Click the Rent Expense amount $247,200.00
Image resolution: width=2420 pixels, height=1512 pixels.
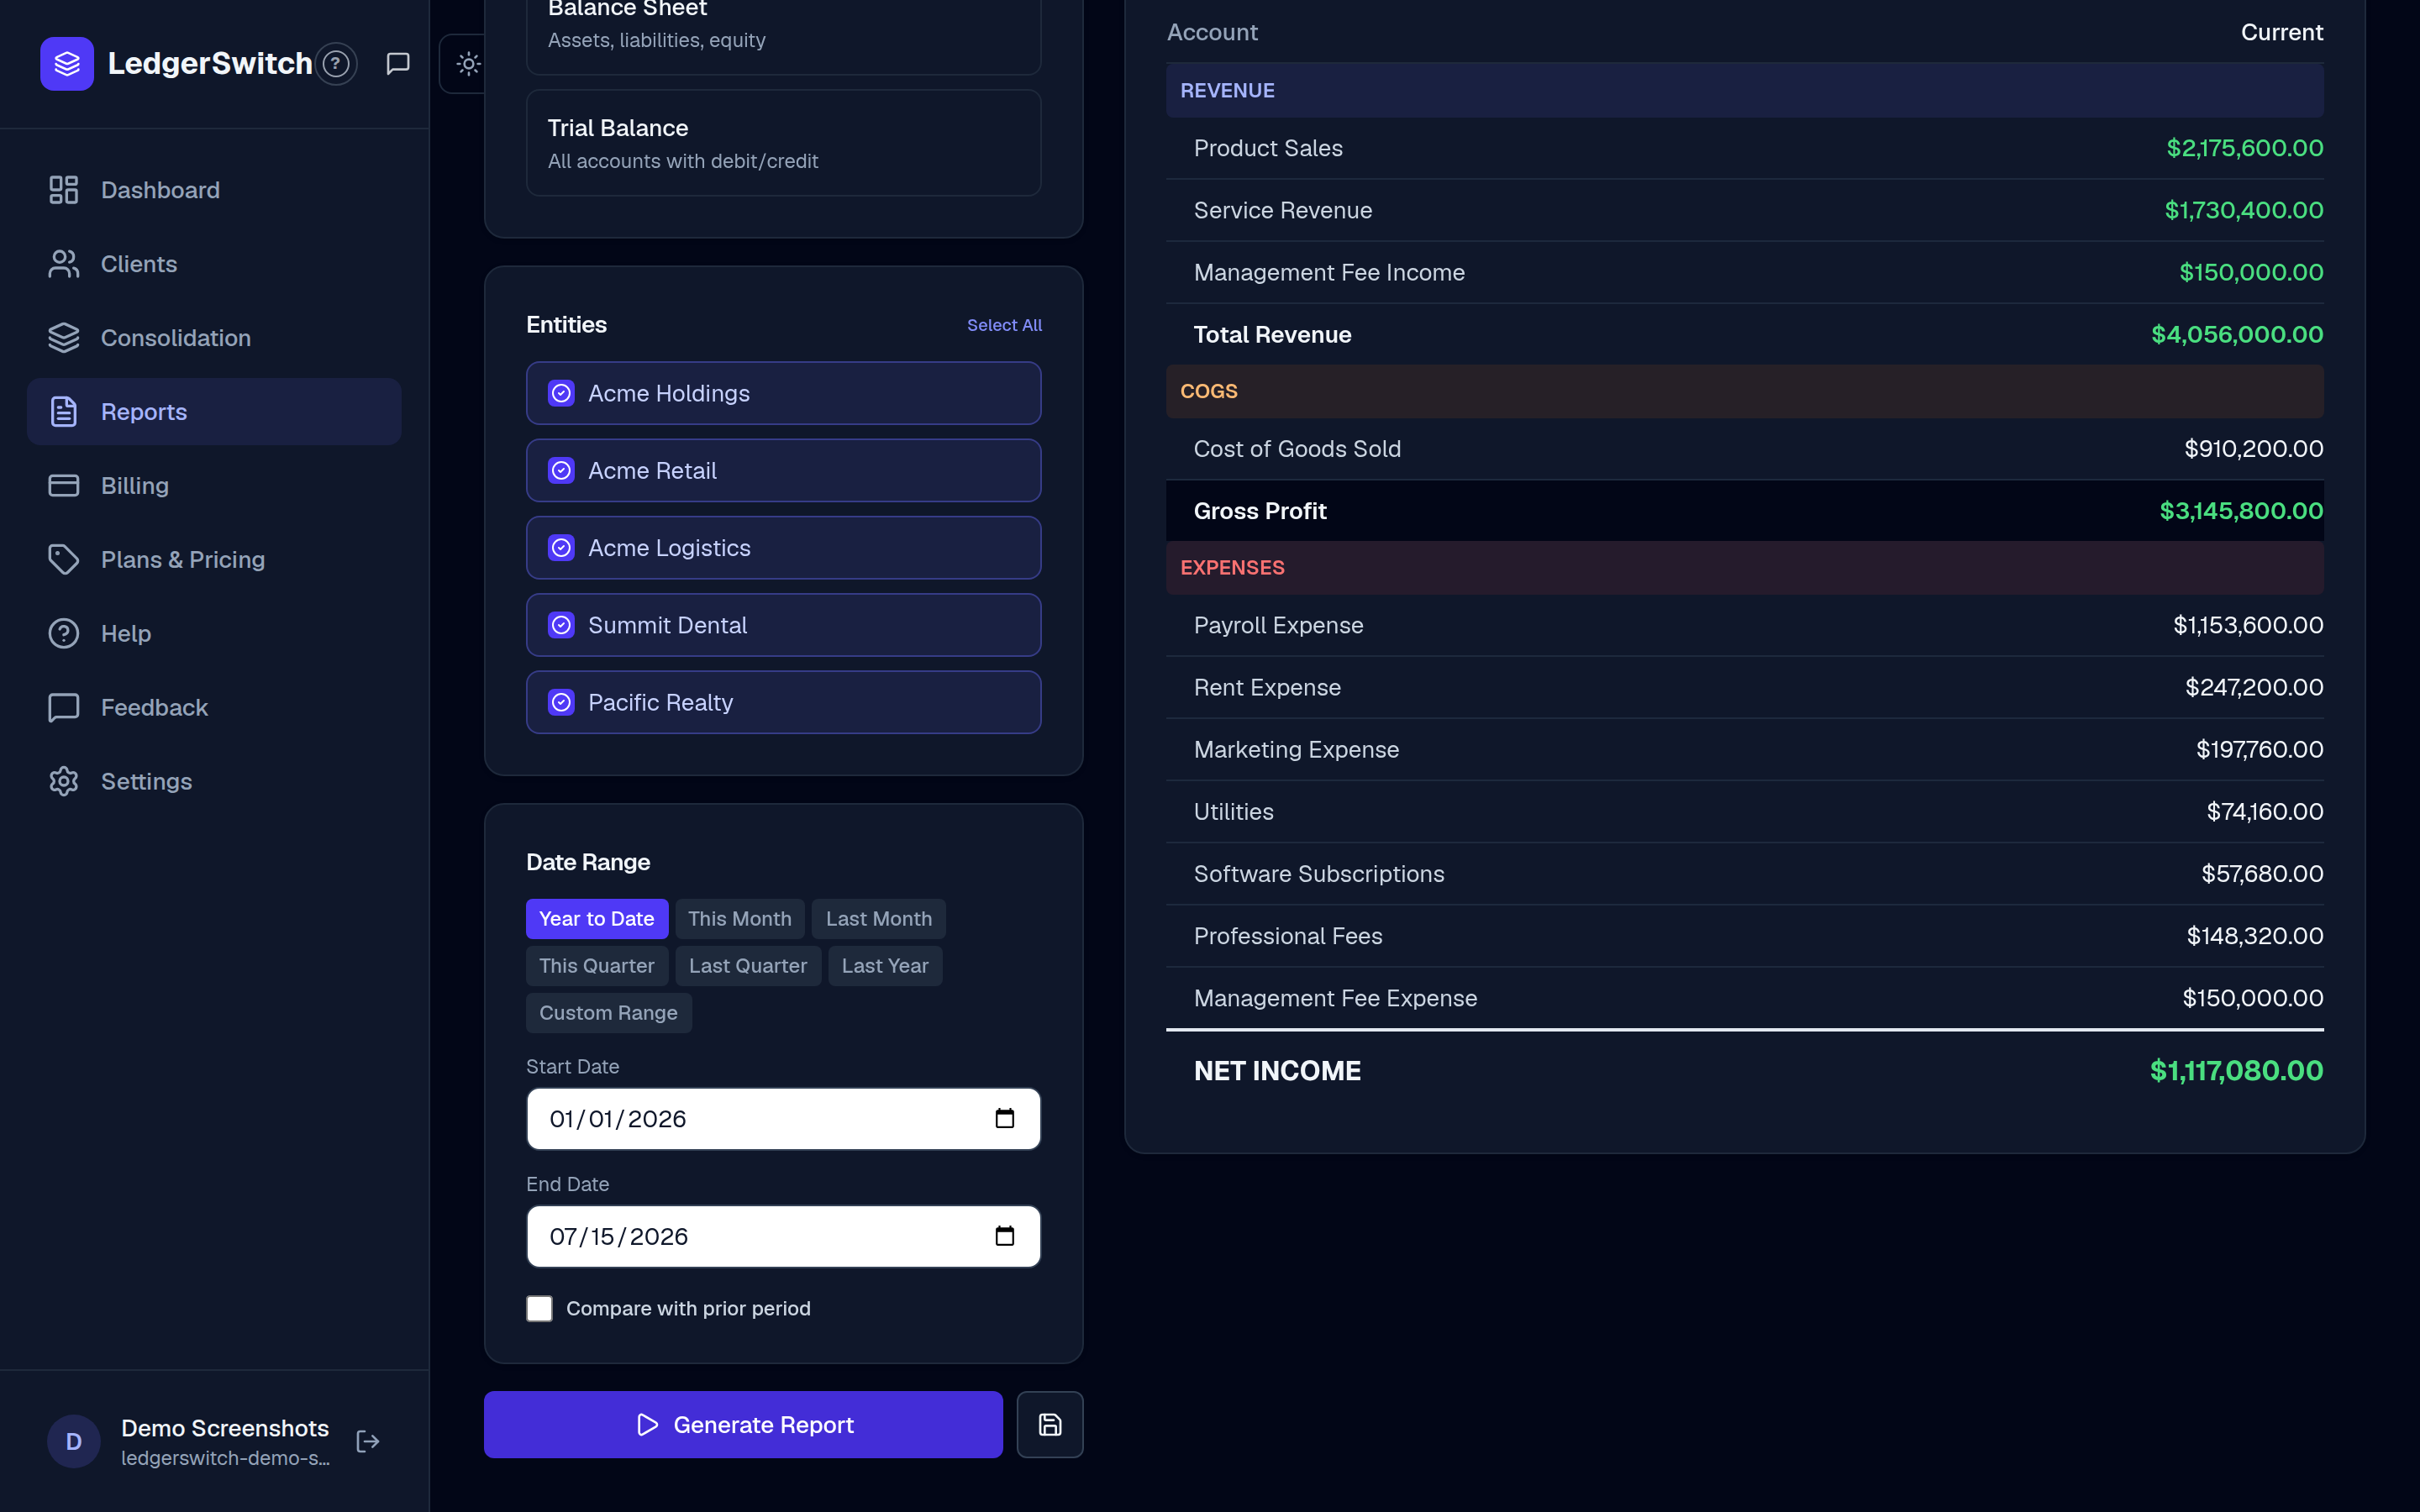(2254, 687)
